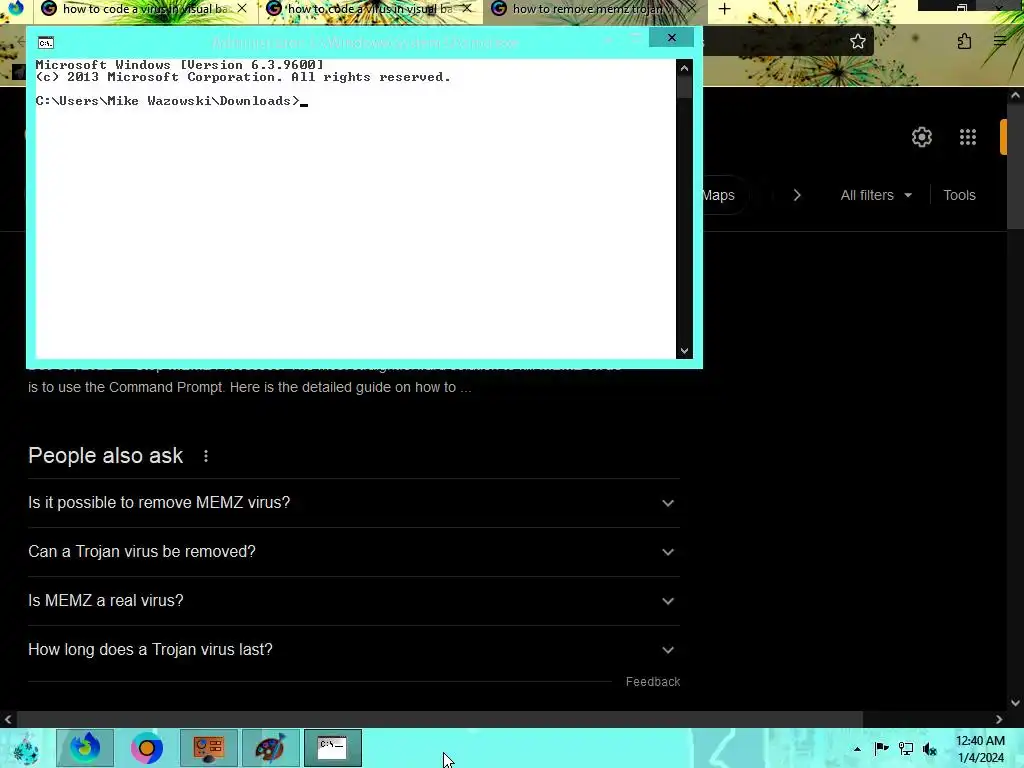Click the Command Prompt scroll down arrow
Image resolution: width=1024 pixels, height=768 pixels.
[x=684, y=351]
